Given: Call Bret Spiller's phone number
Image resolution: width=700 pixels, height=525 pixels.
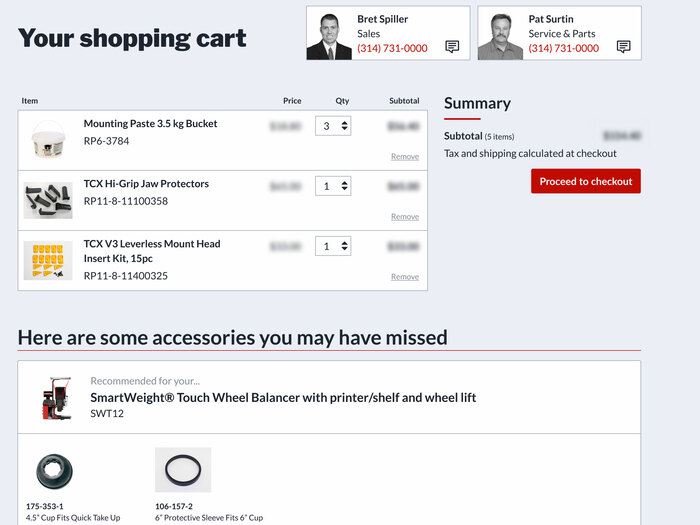Looking at the screenshot, I should 392,48.
